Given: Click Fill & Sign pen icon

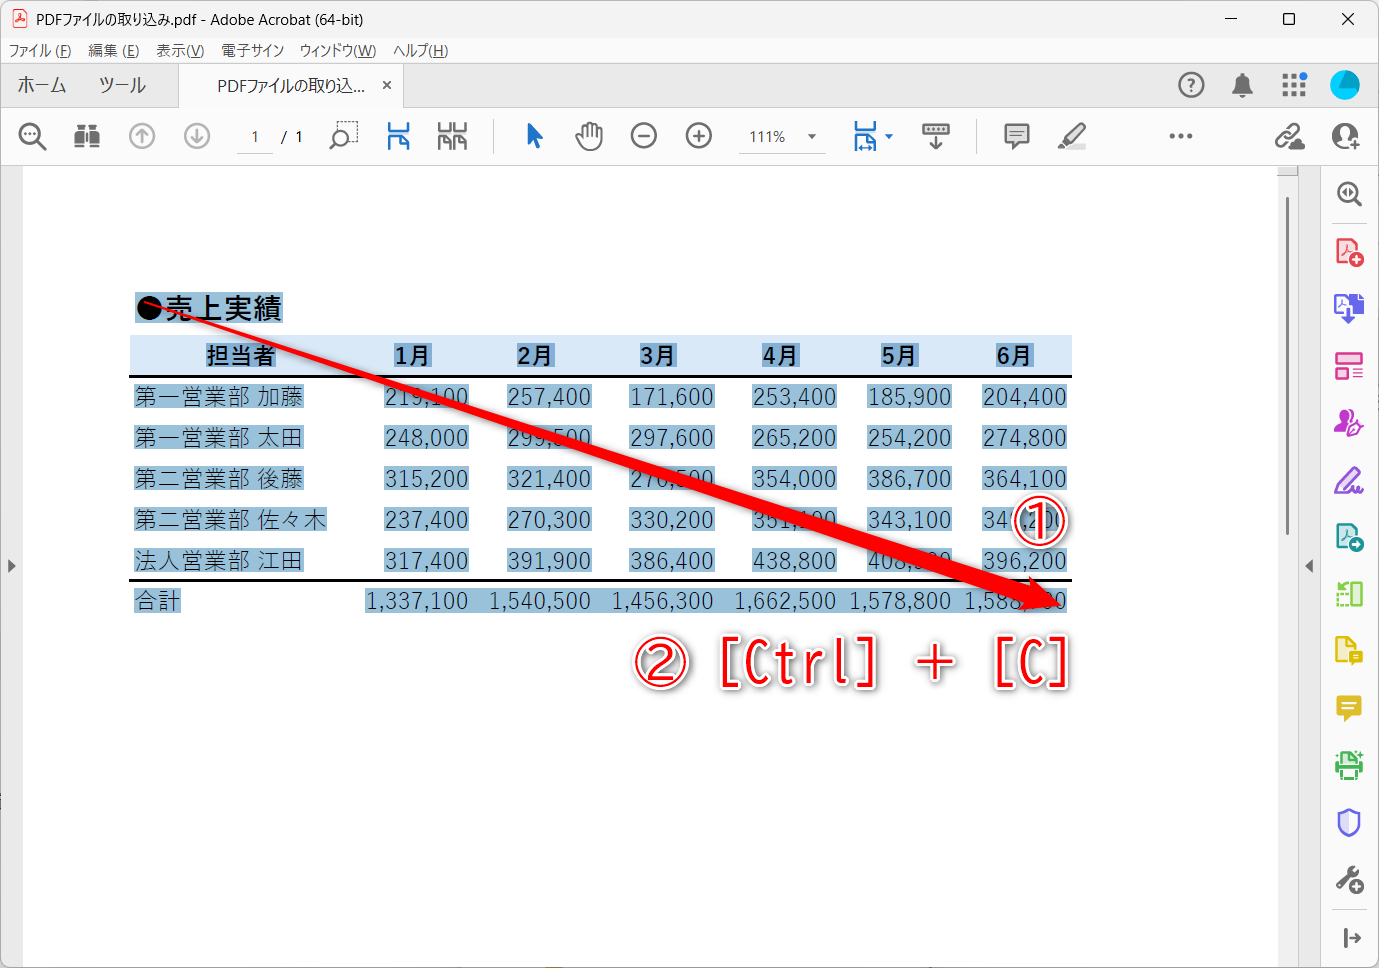Looking at the screenshot, I should pyautogui.click(x=1349, y=481).
